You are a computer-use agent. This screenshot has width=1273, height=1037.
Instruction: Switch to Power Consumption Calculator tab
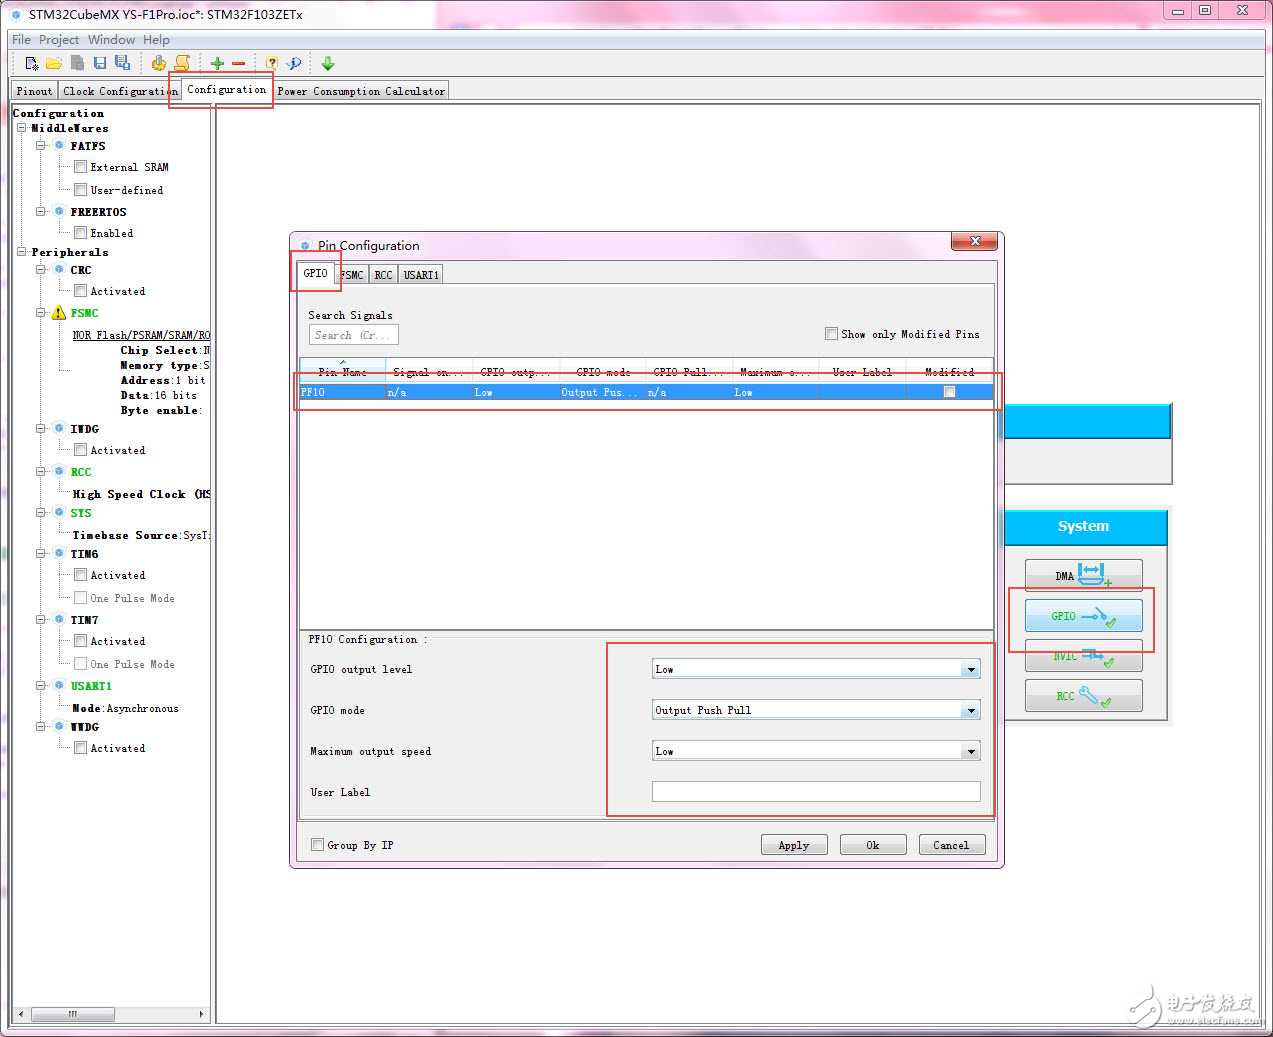361,91
